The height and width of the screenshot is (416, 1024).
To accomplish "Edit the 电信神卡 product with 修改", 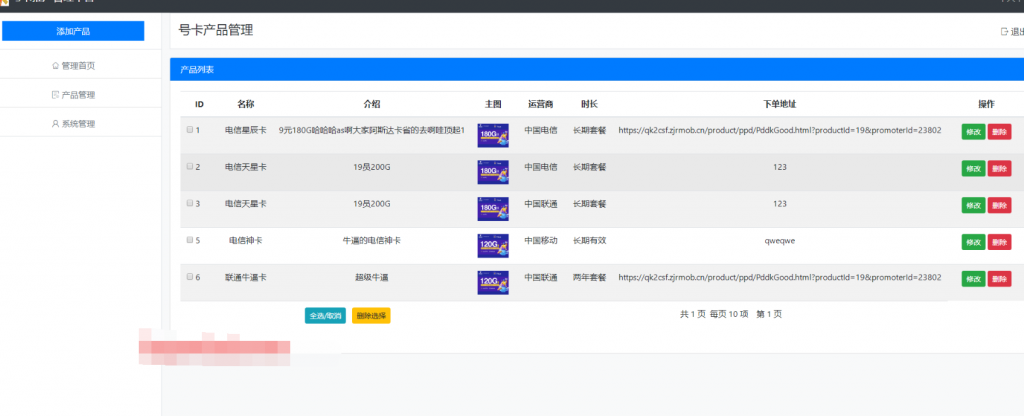I will 971,242.
